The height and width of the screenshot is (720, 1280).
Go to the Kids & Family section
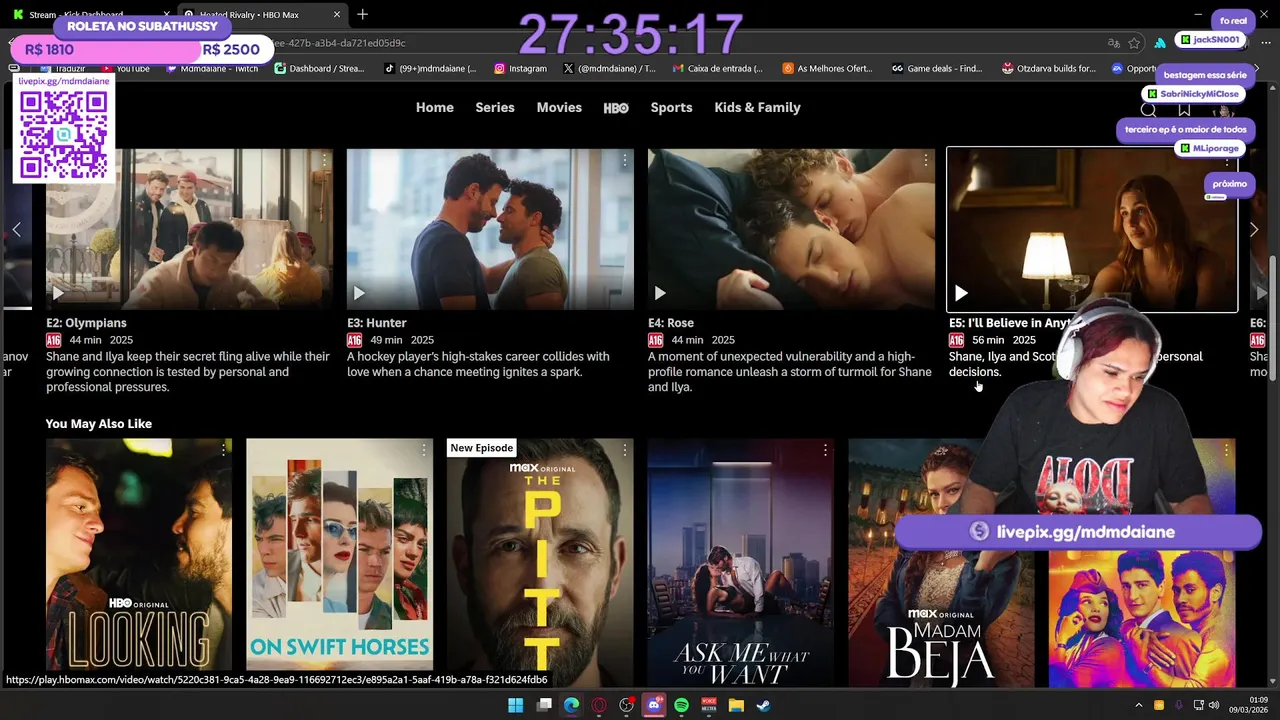(757, 107)
